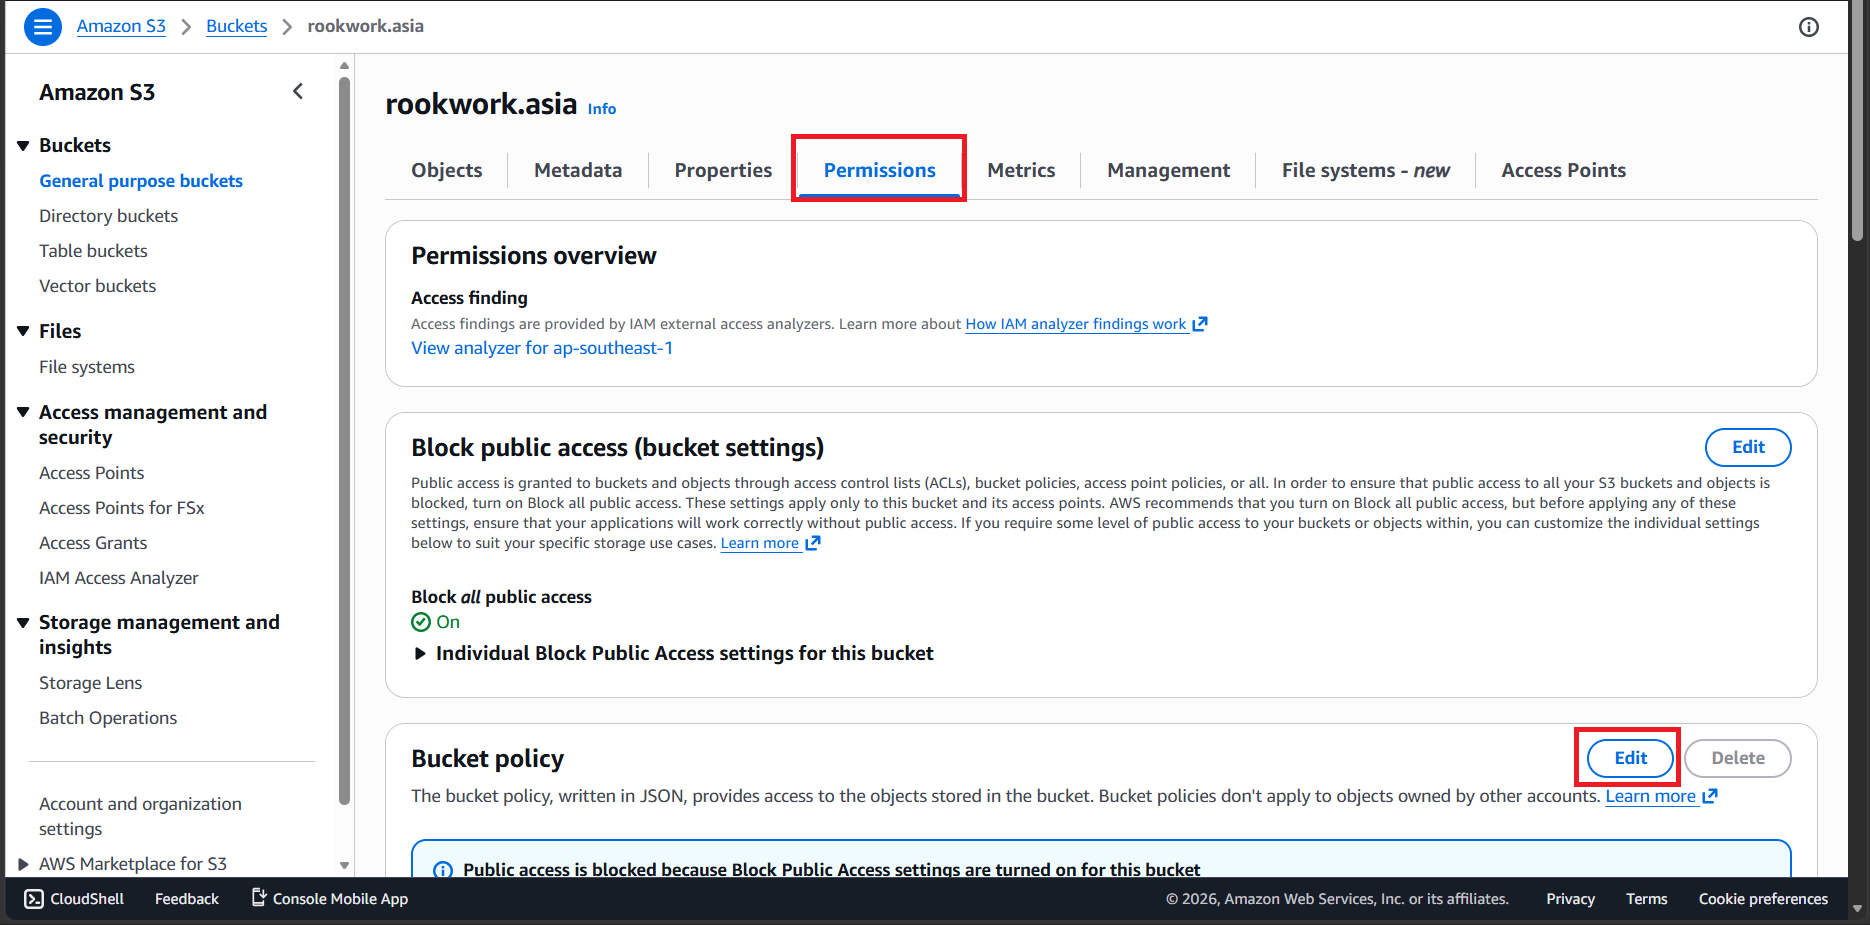Open Access Points in the sidebar

[92, 473]
